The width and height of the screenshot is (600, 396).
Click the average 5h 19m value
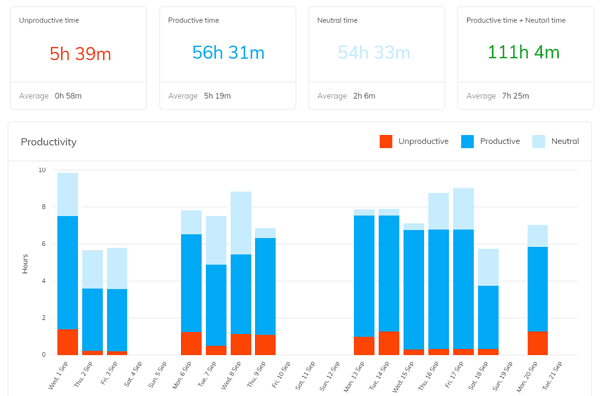[217, 96]
